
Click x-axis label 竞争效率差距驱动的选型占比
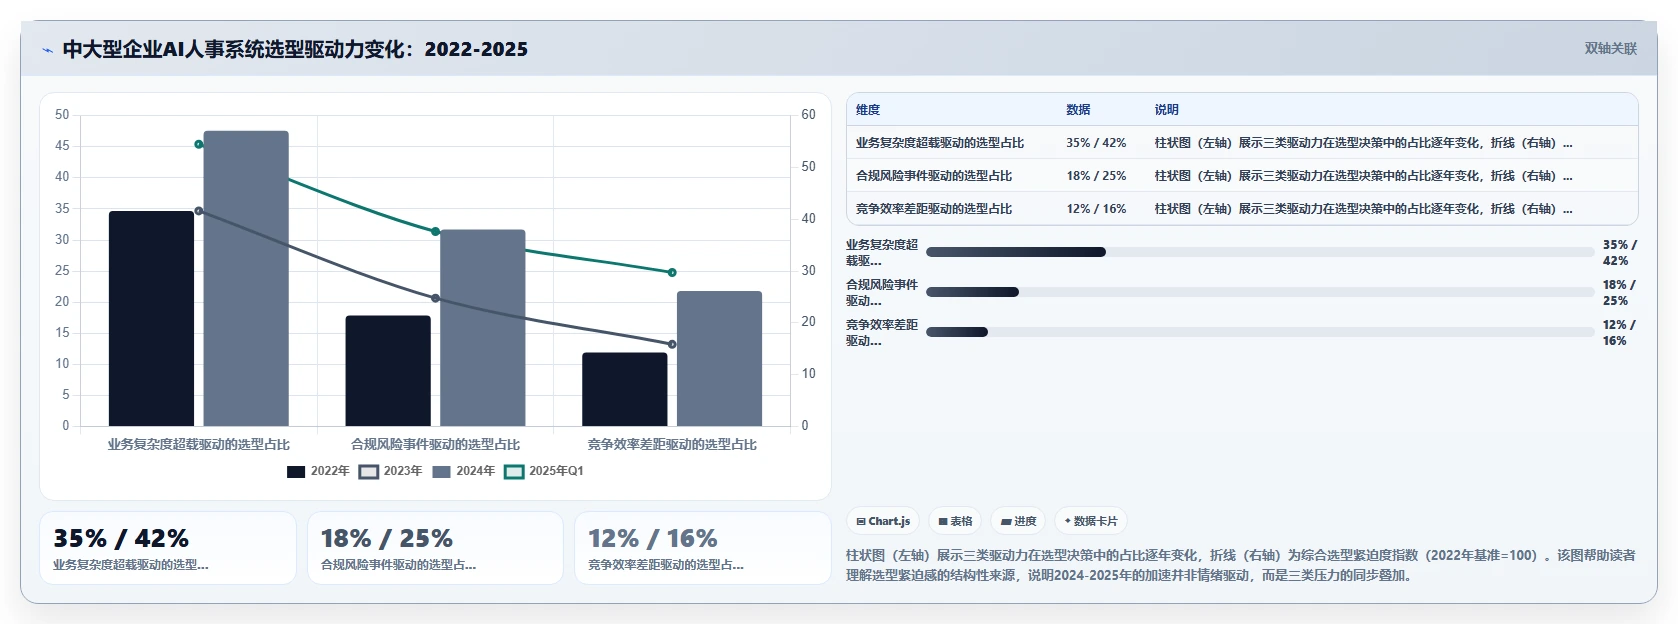click(x=672, y=445)
